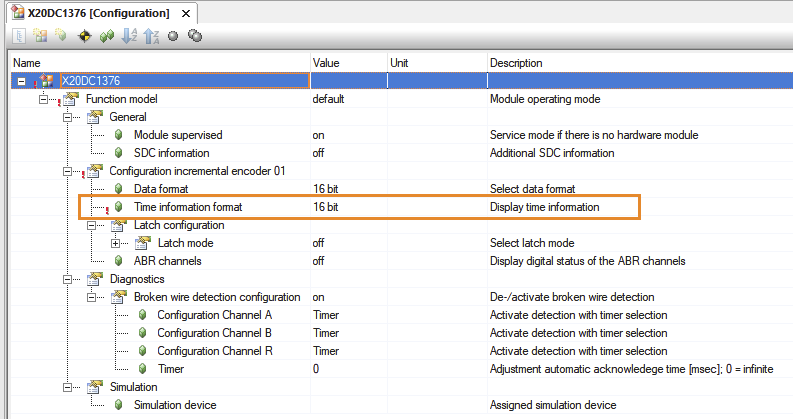Screen dimensions: 793x419
Task: Click the double gray spheres toolbar icon
Action: coord(195,36)
